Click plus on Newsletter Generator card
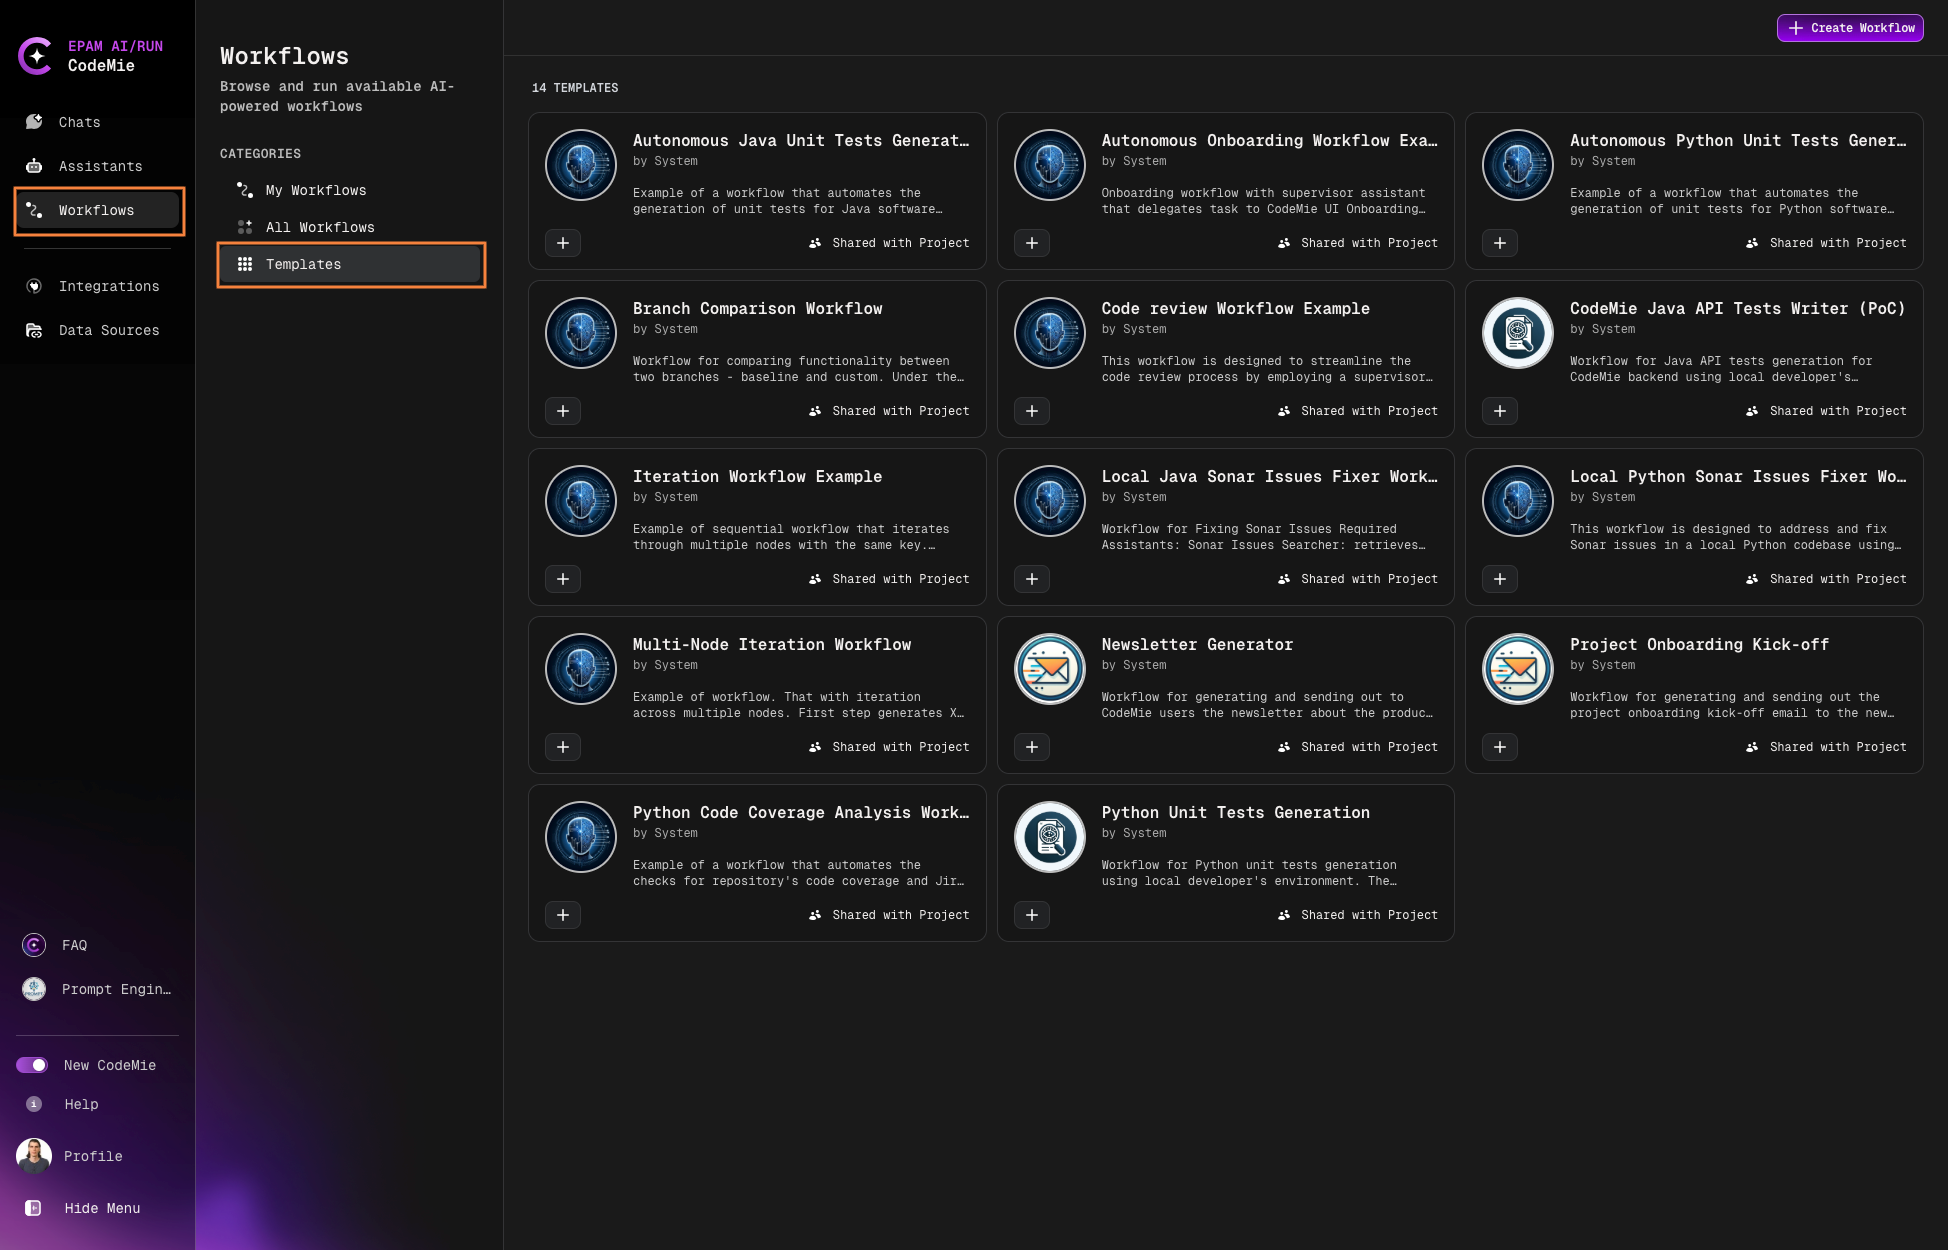This screenshot has width=1948, height=1250. tap(1031, 747)
